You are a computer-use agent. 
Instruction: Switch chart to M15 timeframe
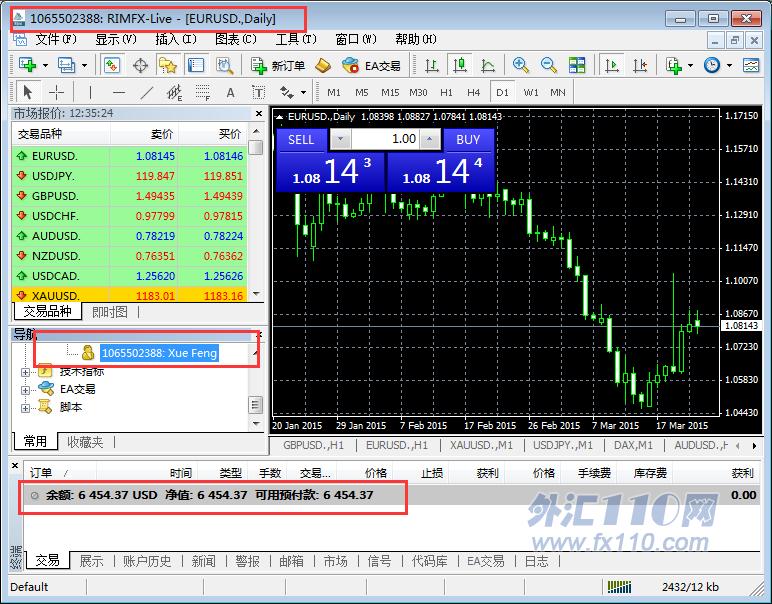[390, 93]
